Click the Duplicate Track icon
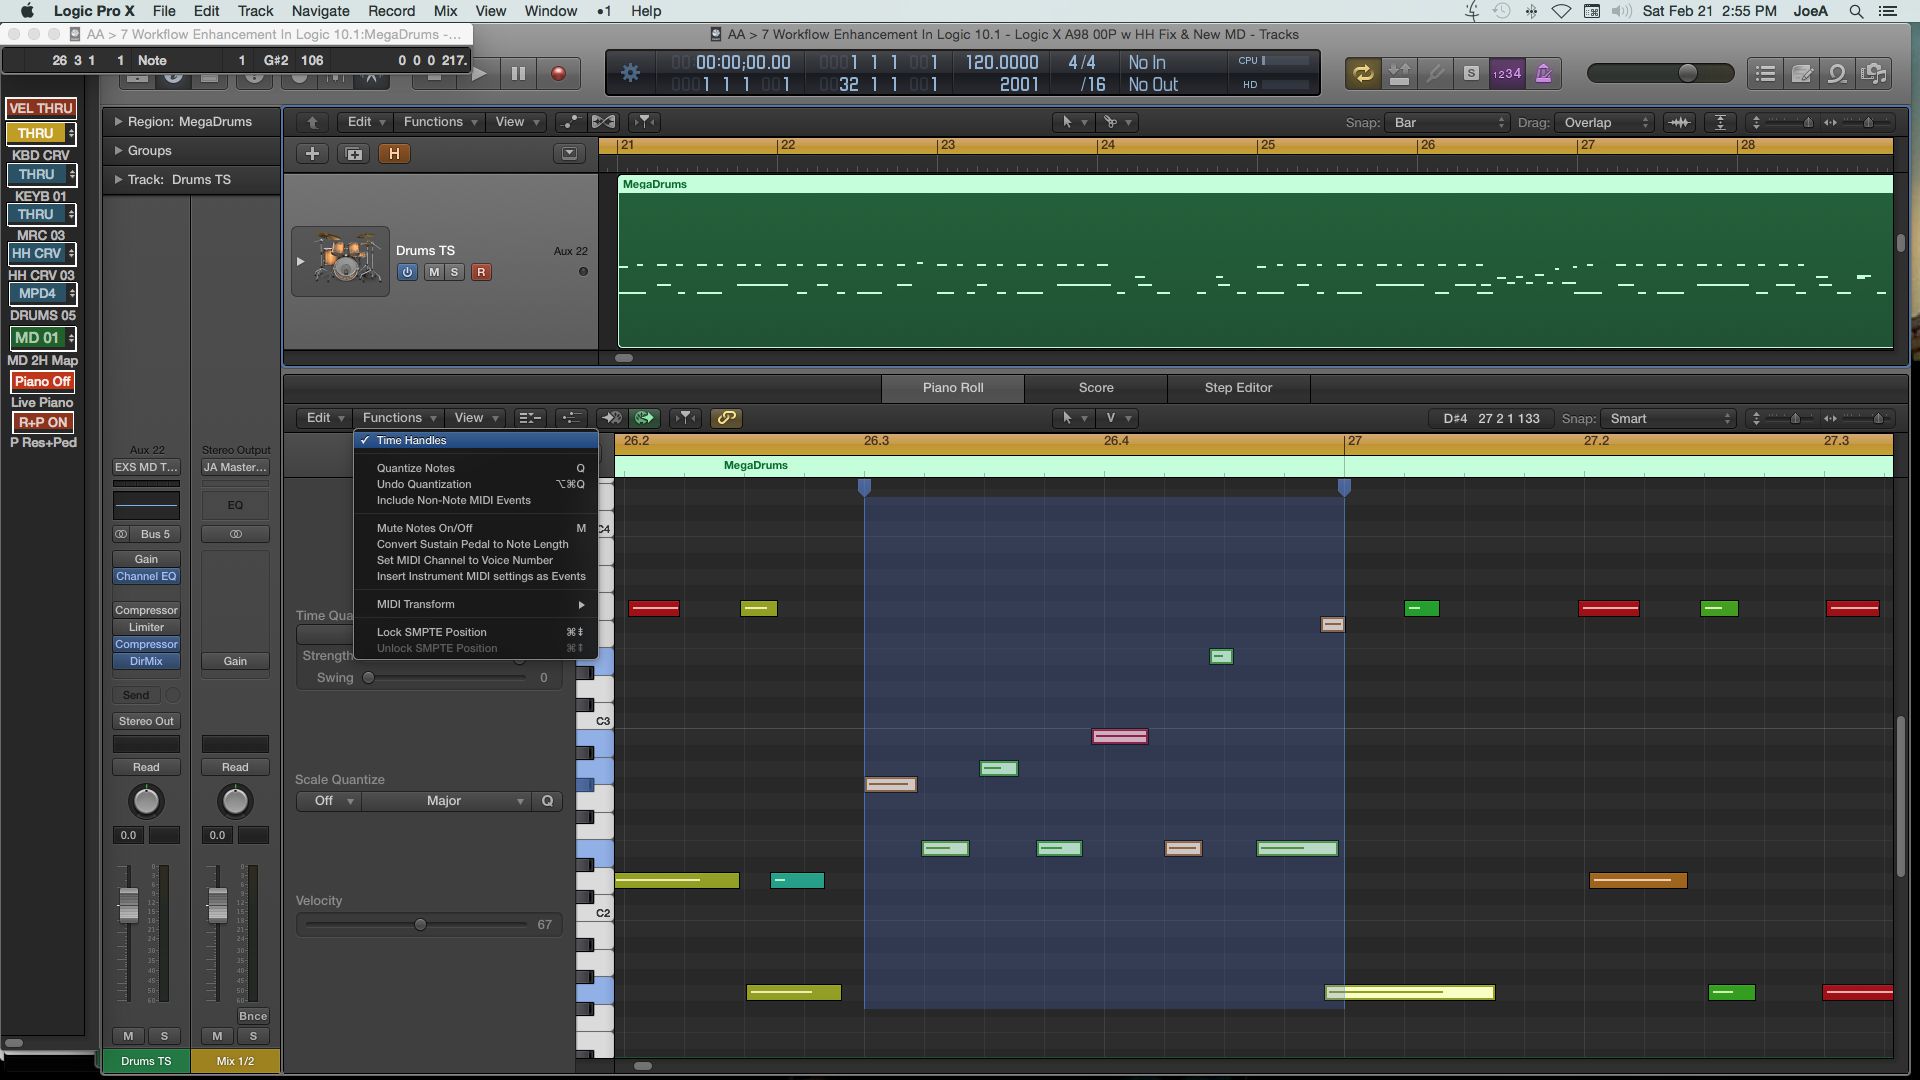1920x1080 pixels. (353, 154)
